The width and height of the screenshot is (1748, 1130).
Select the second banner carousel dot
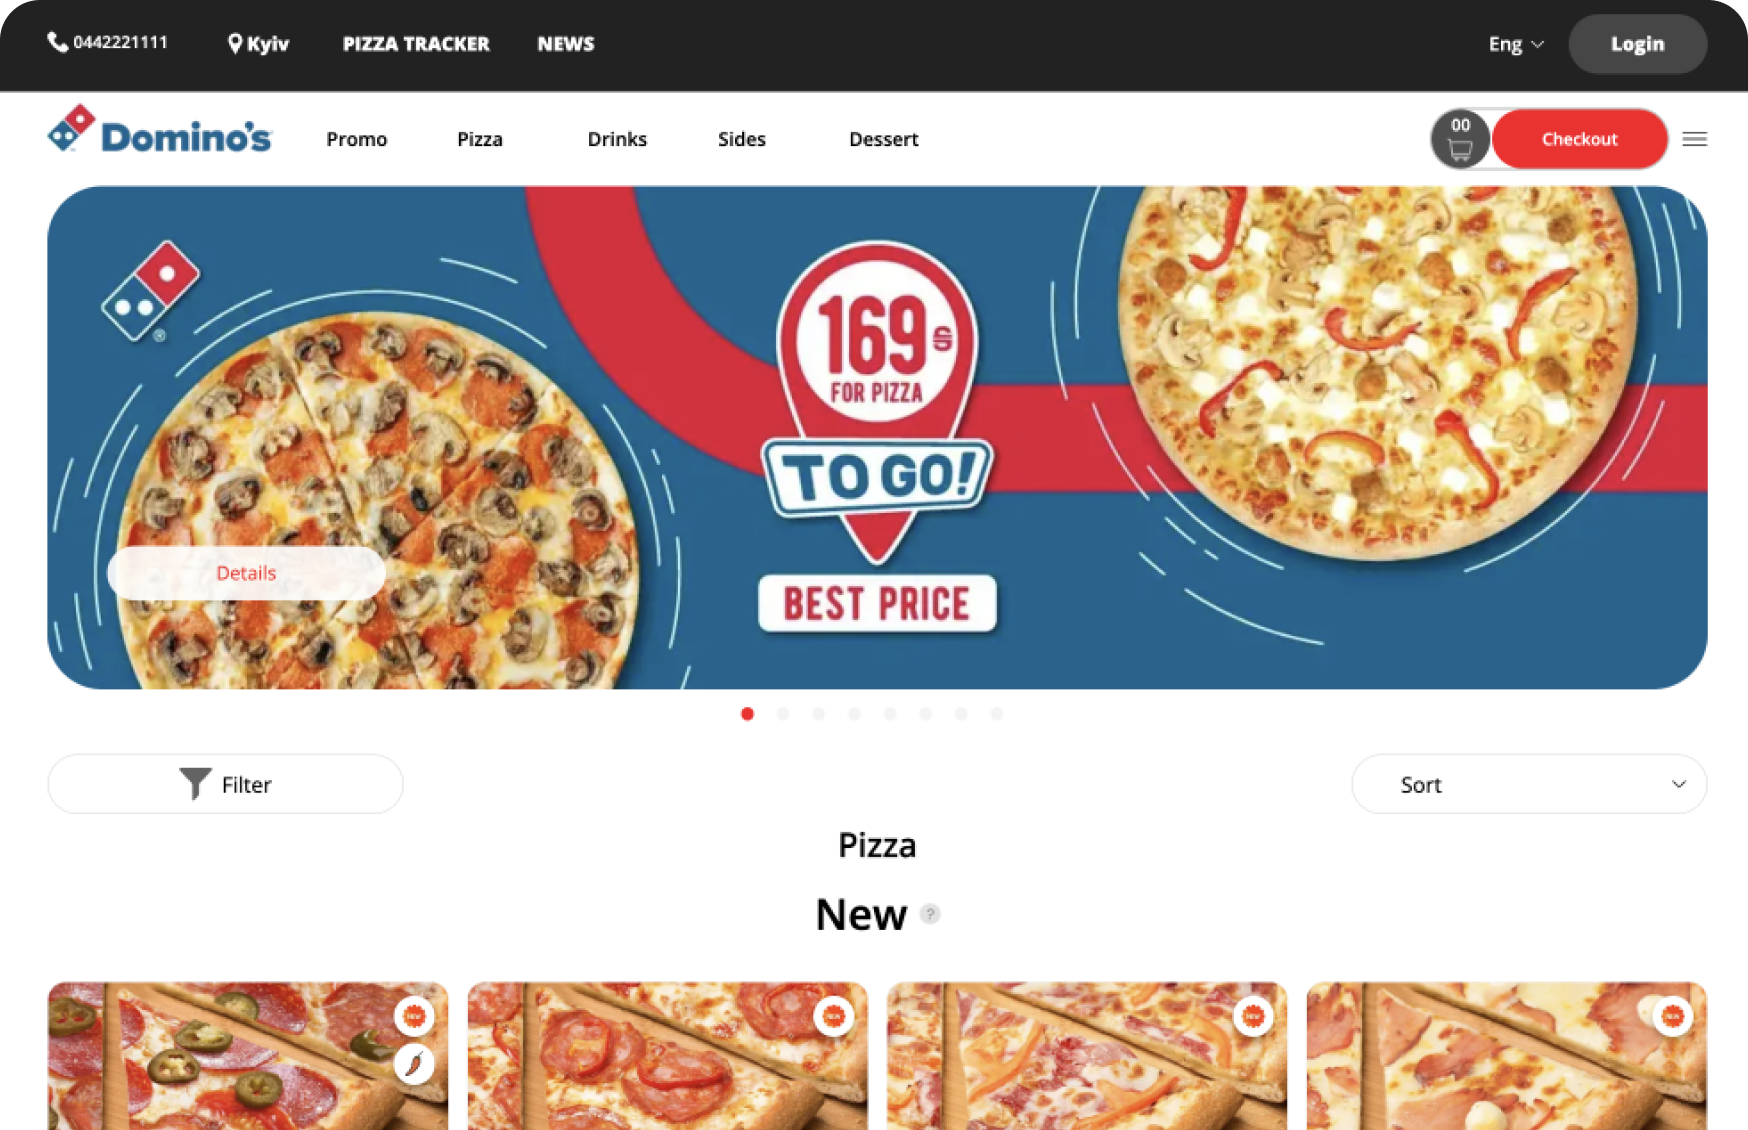click(x=783, y=714)
